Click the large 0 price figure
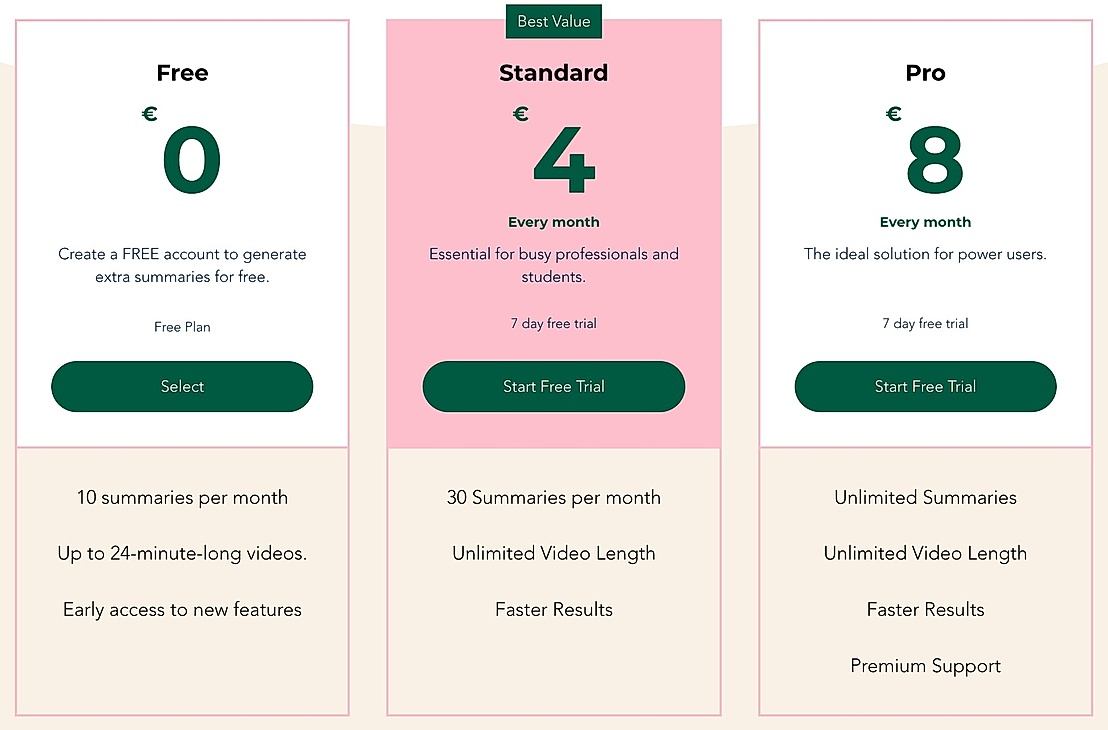The image size is (1108, 730). pyautogui.click(x=191, y=160)
